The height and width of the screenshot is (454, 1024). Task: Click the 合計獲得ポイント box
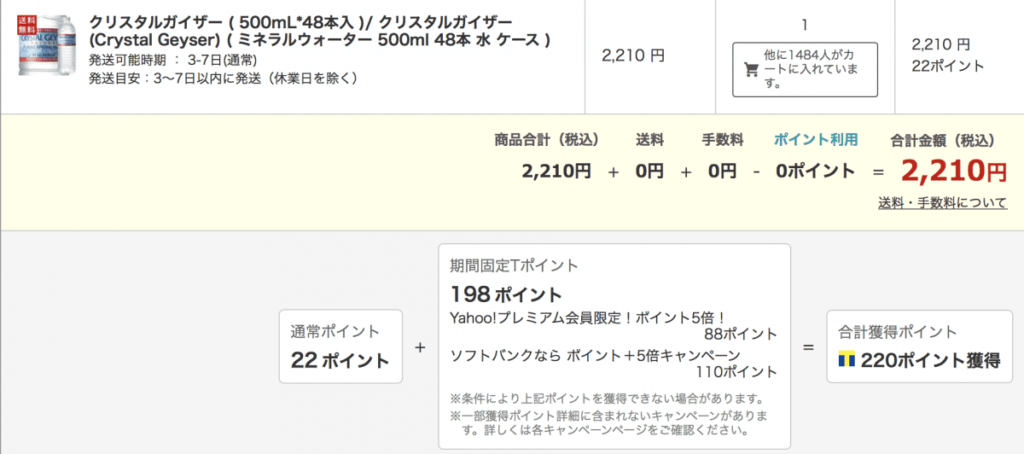920,346
